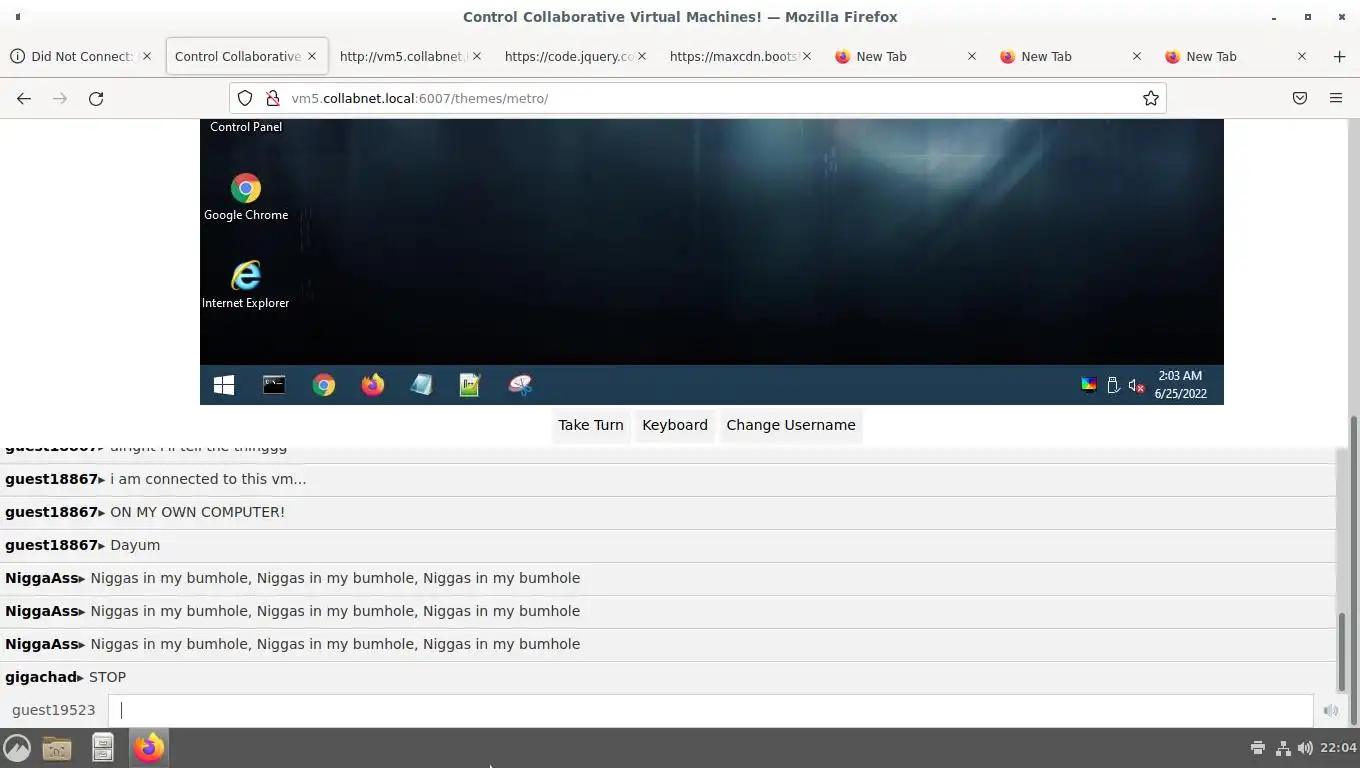Focus the chat message input field
1360x768 pixels.
click(710, 710)
